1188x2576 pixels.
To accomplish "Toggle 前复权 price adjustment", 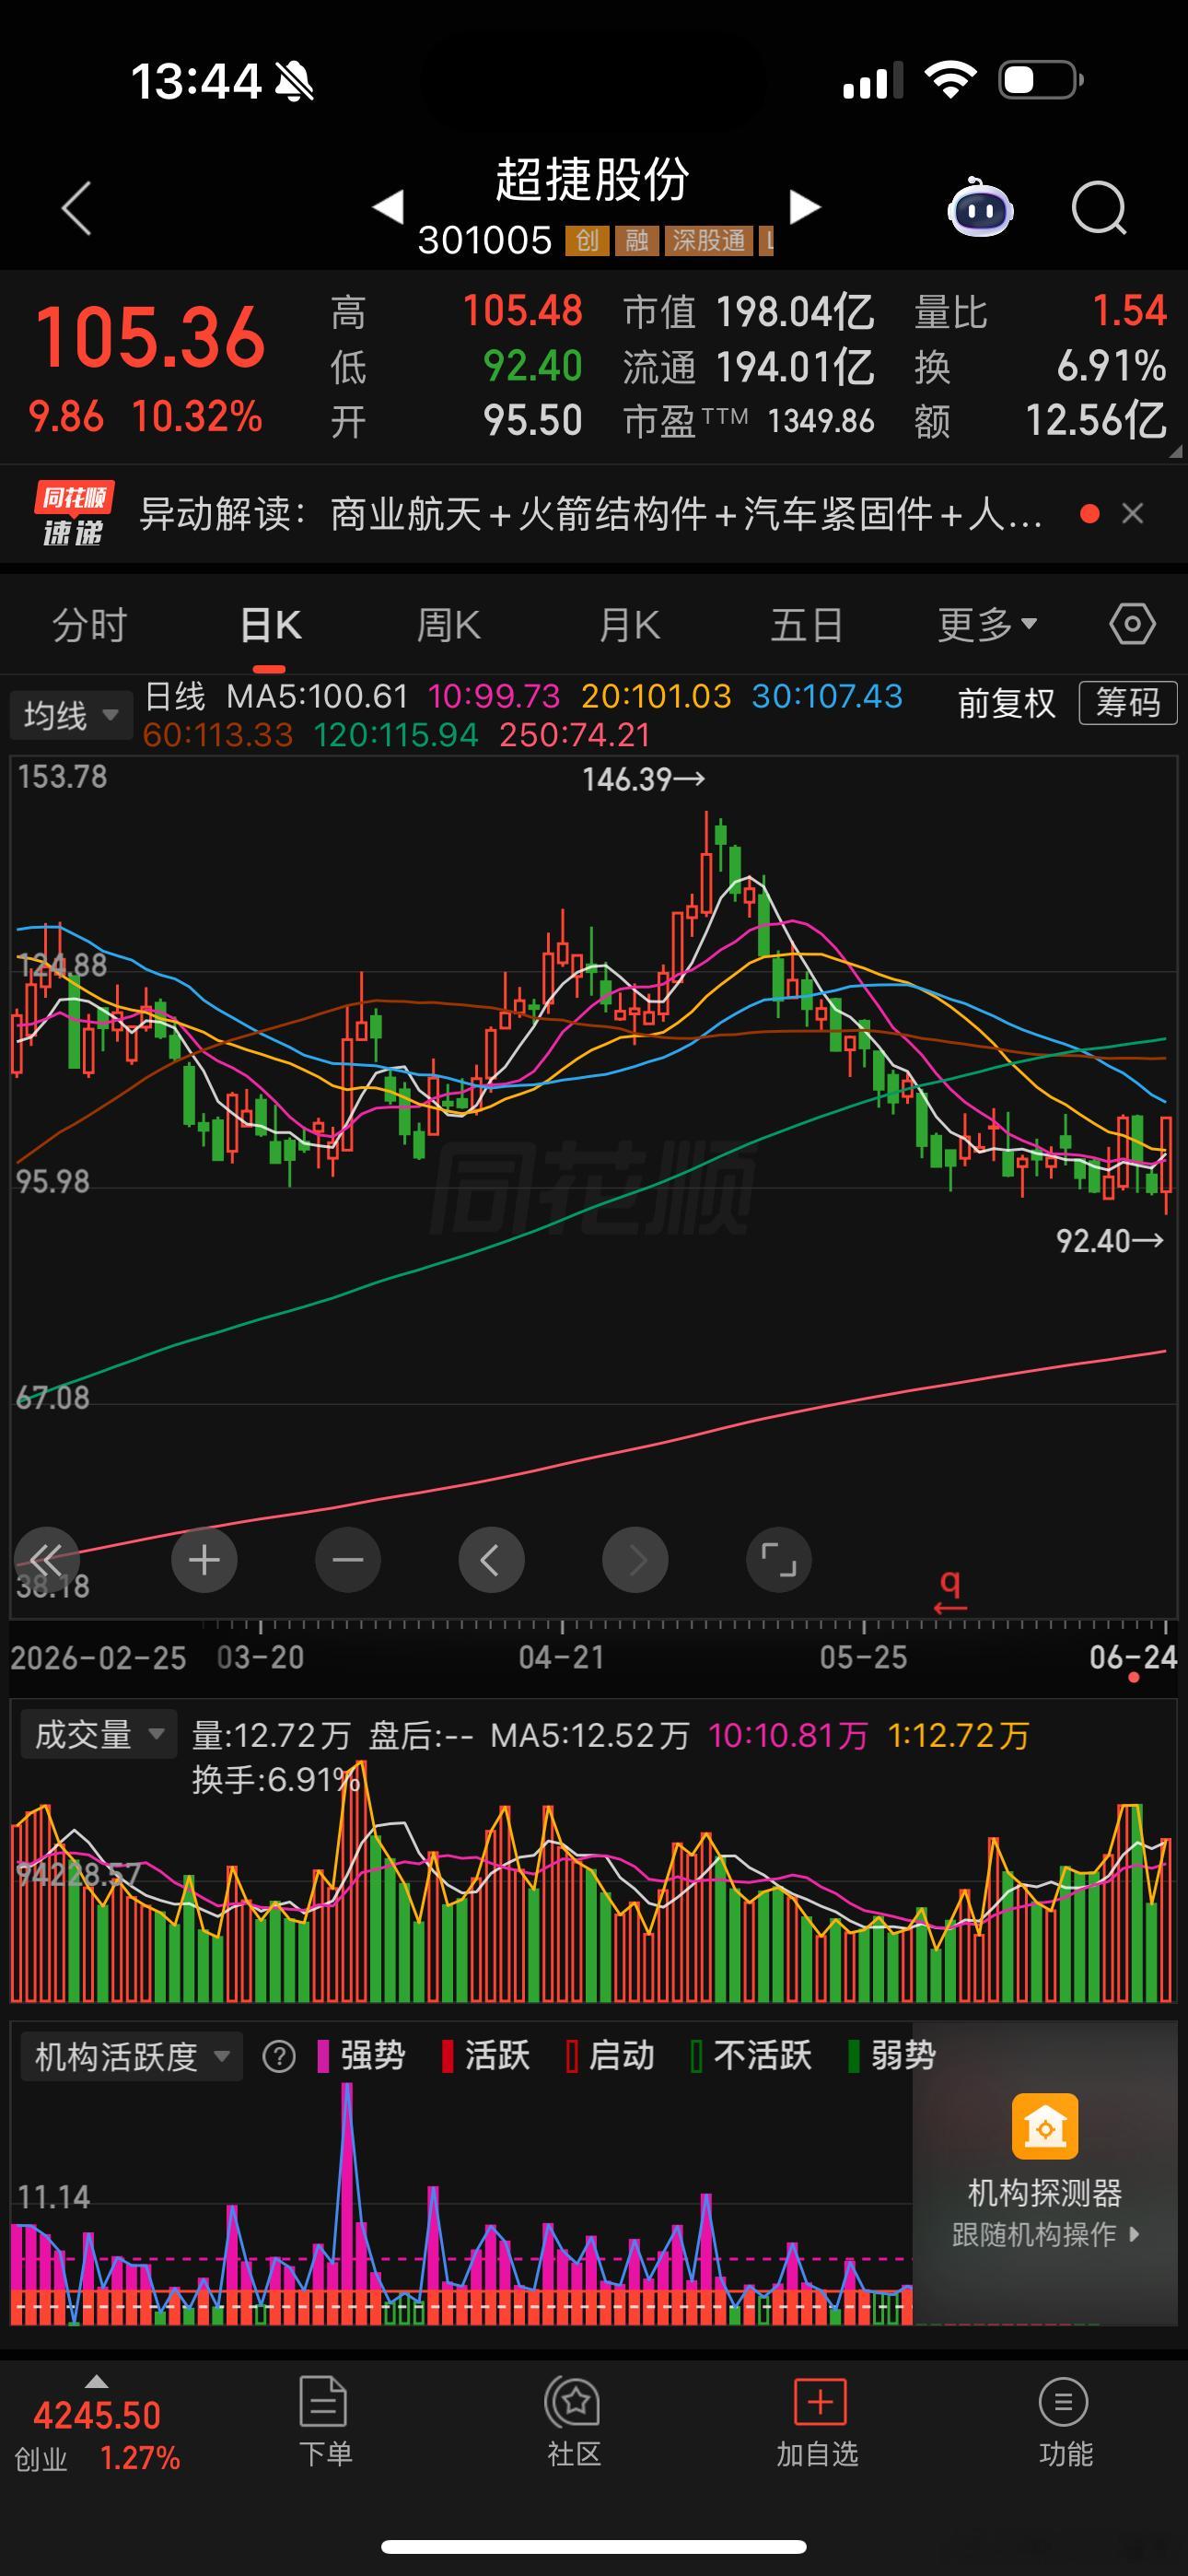I will click(1006, 704).
